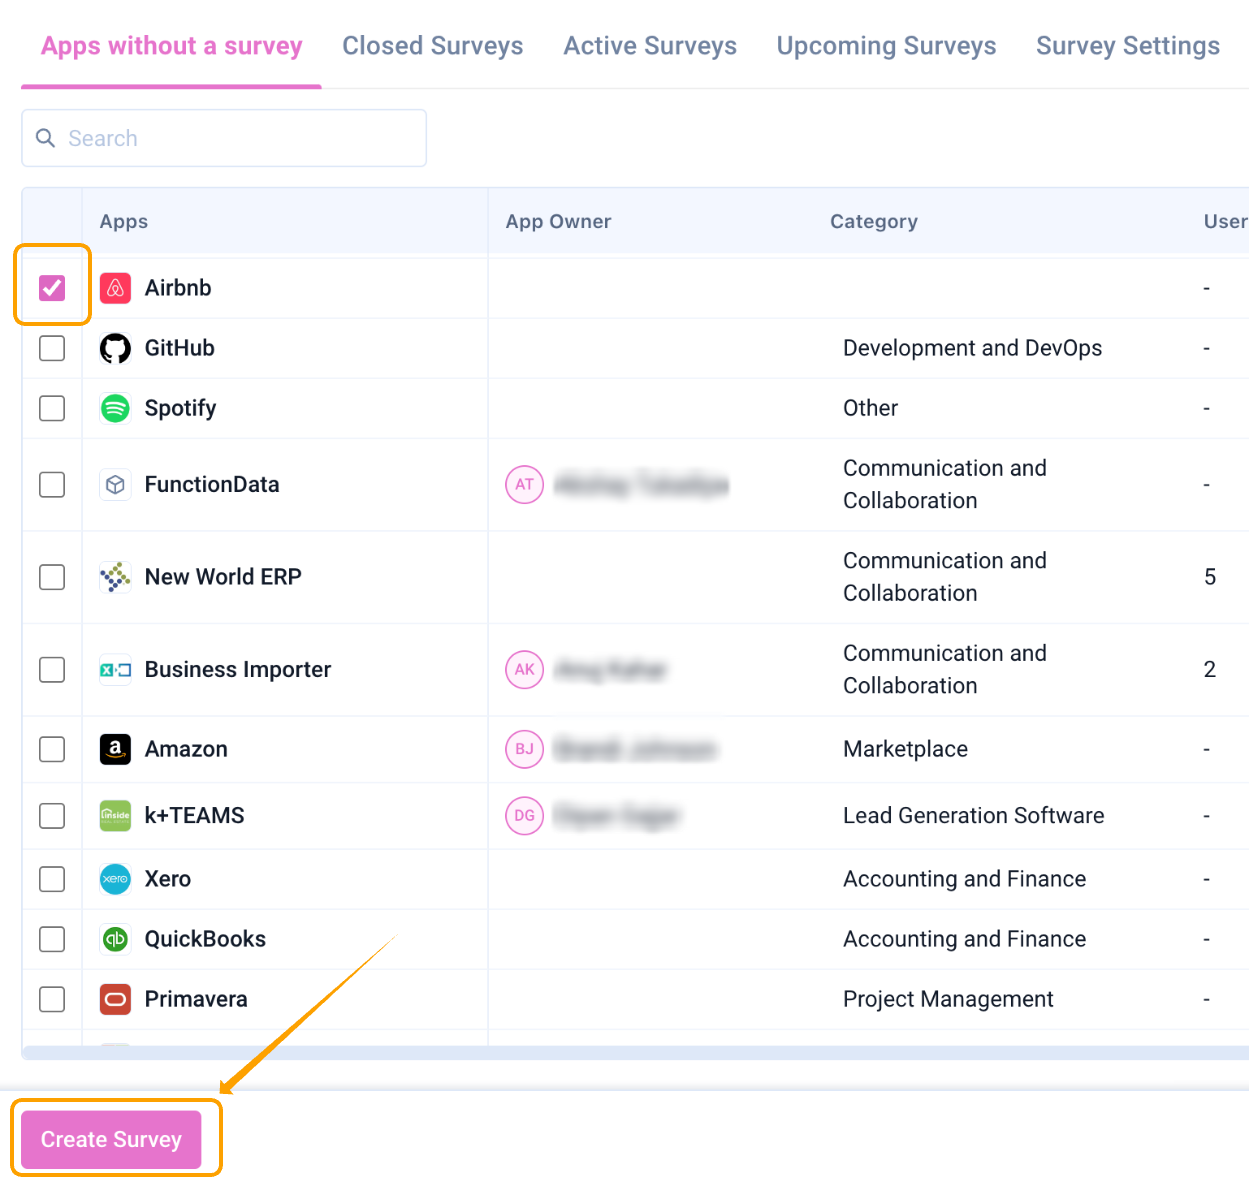1249x1182 pixels.
Task: Uncheck the Airbnb checkbox
Action: coord(52,288)
